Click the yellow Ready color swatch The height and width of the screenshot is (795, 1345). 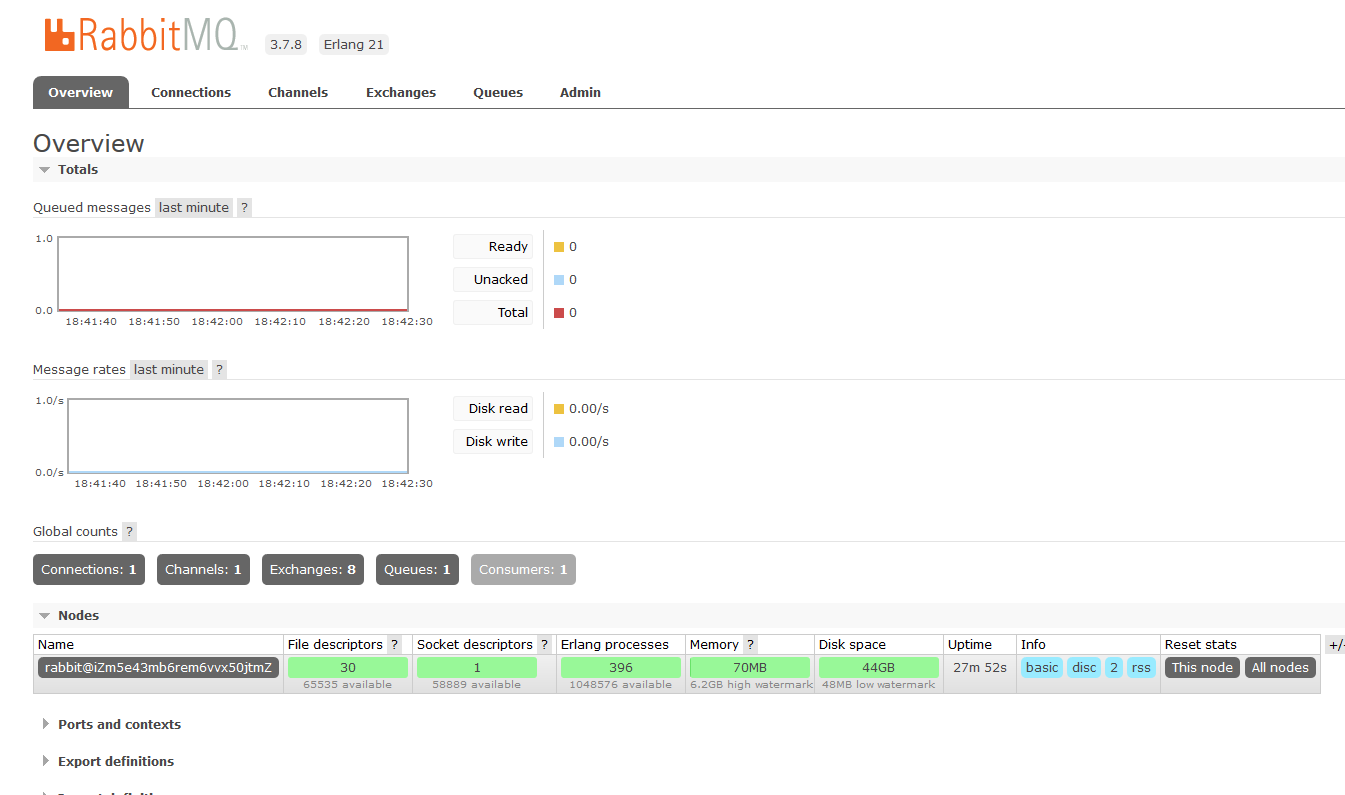pyautogui.click(x=559, y=247)
